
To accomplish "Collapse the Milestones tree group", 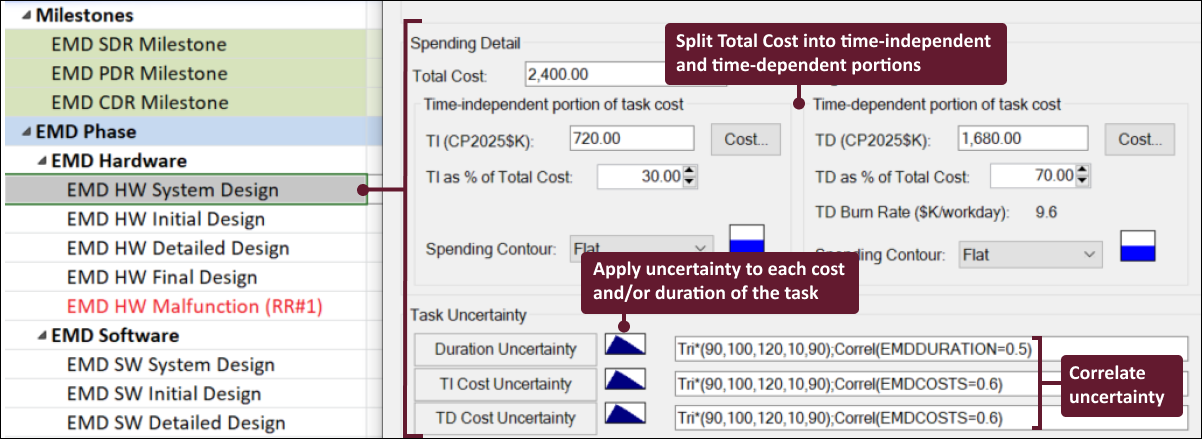I will tap(25, 16).
